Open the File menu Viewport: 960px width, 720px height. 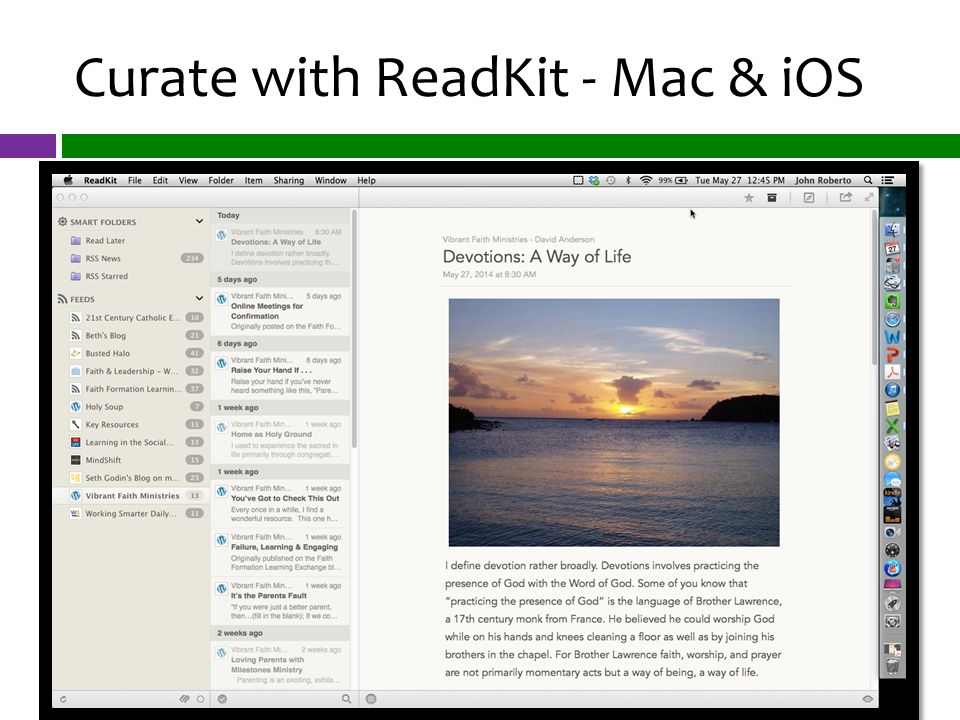[135, 180]
